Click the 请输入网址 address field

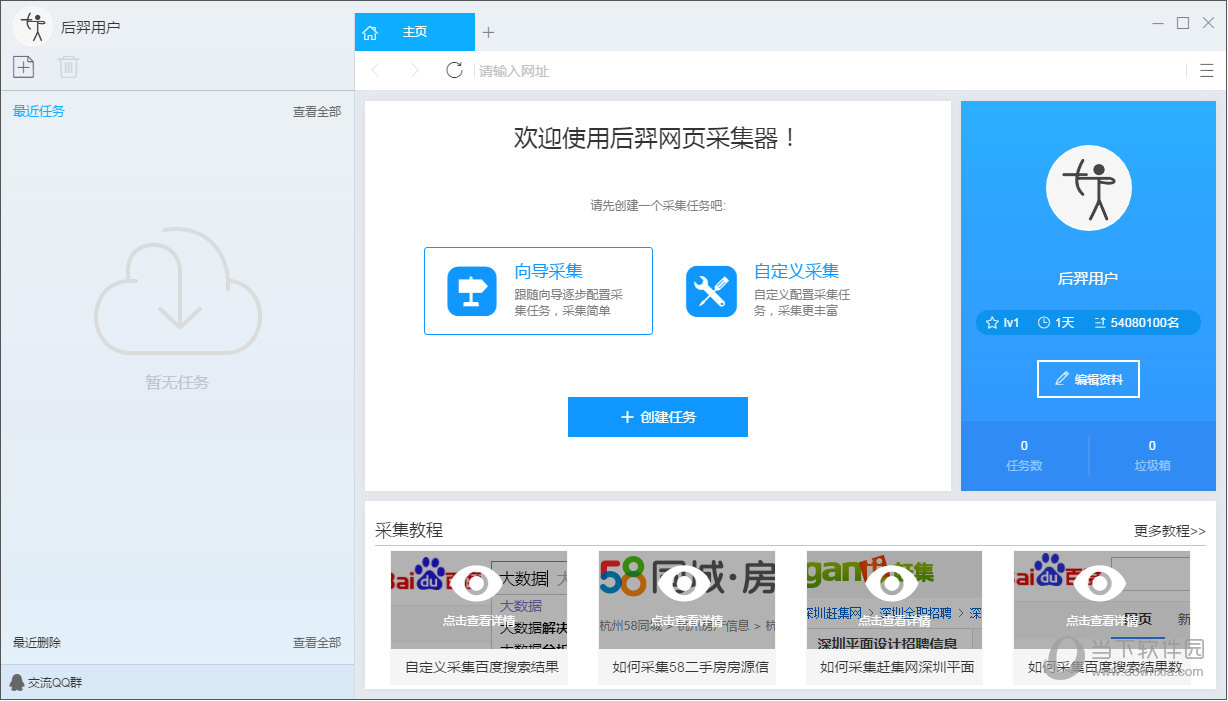click(830, 71)
